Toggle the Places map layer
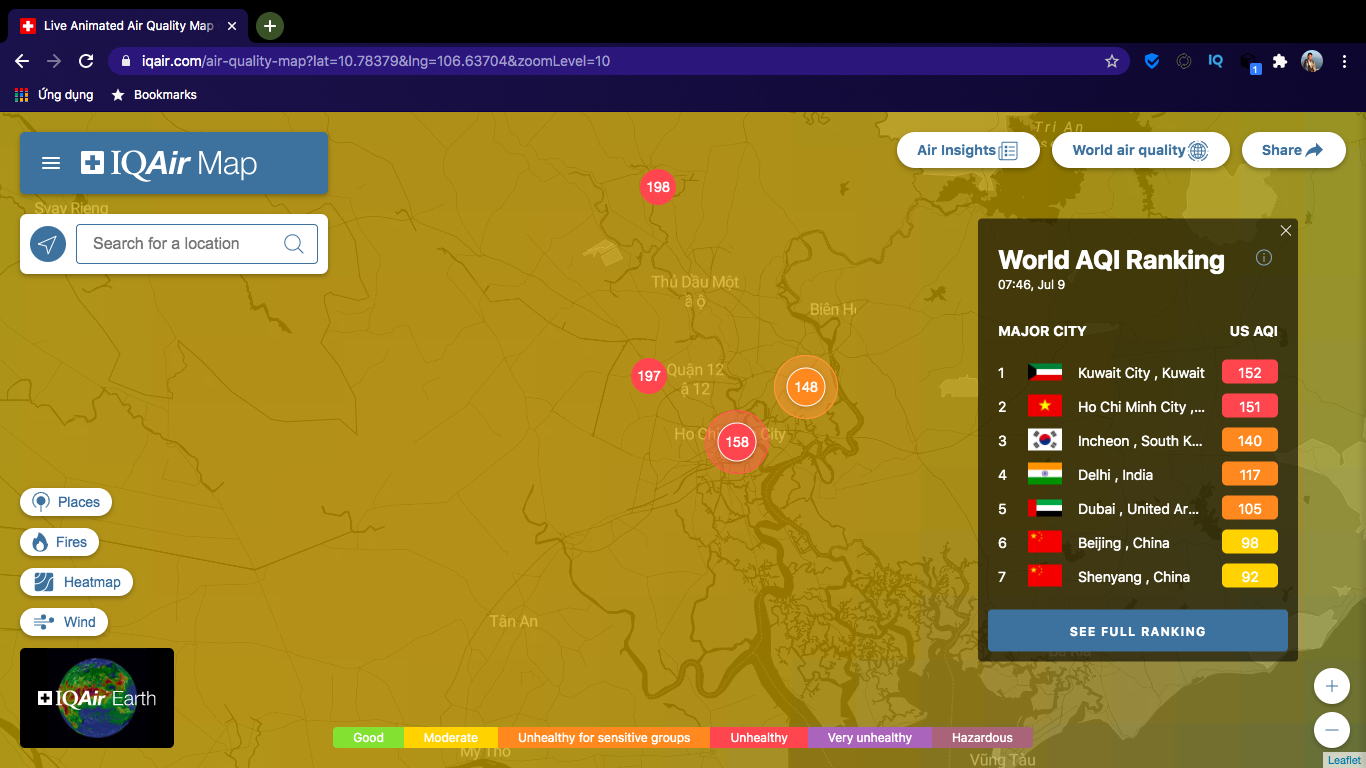This screenshot has height=768, width=1366. coord(66,502)
